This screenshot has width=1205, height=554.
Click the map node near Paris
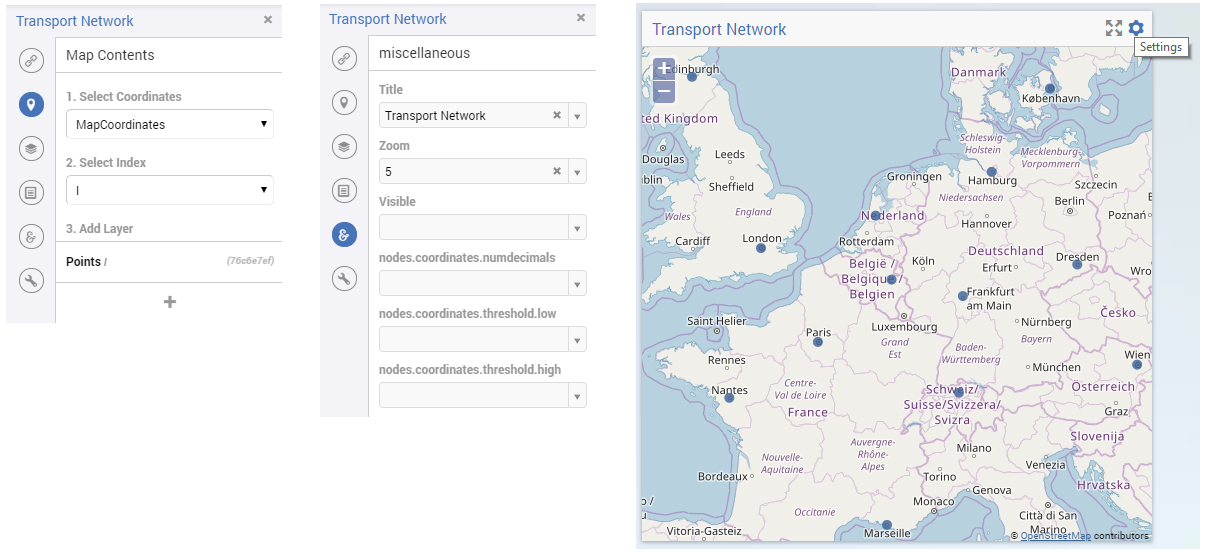(x=817, y=342)
